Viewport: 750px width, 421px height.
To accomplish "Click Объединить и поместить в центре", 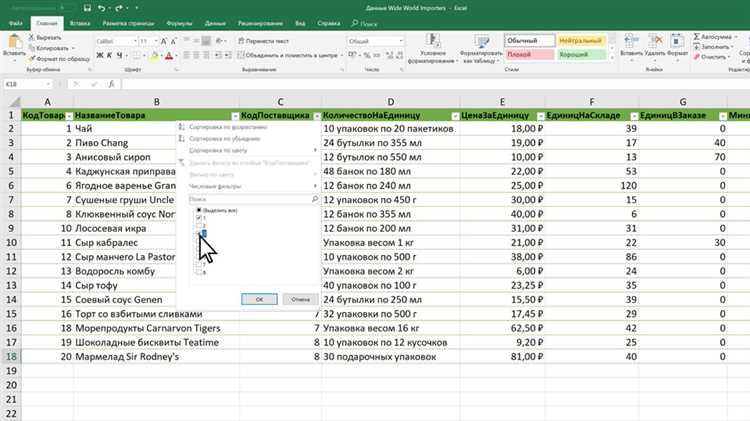I will click(x=288, y=55).
